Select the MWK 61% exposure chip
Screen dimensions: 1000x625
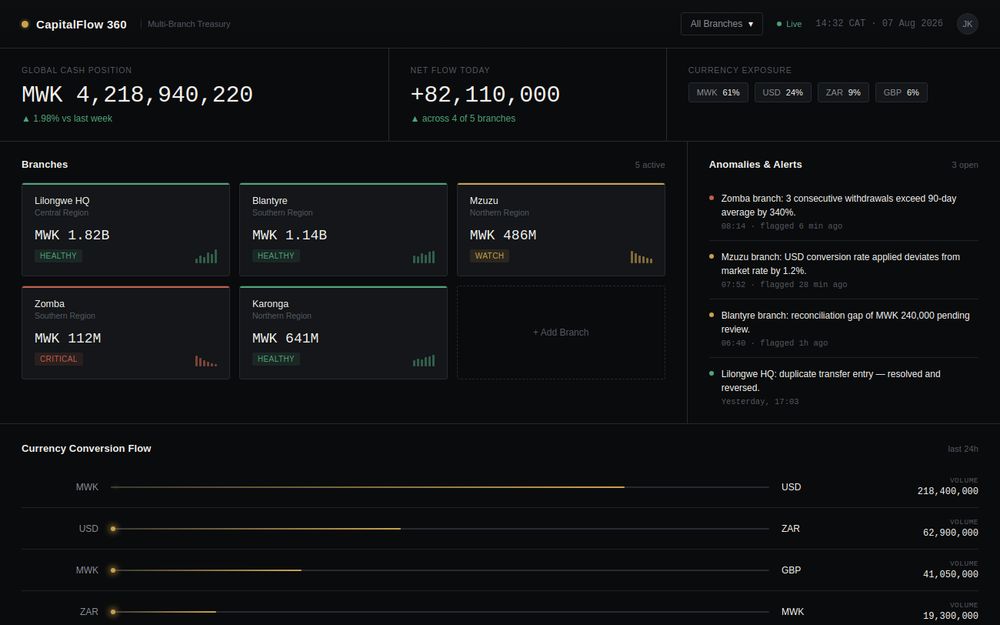pyautogui.click(x=718, y=92)
